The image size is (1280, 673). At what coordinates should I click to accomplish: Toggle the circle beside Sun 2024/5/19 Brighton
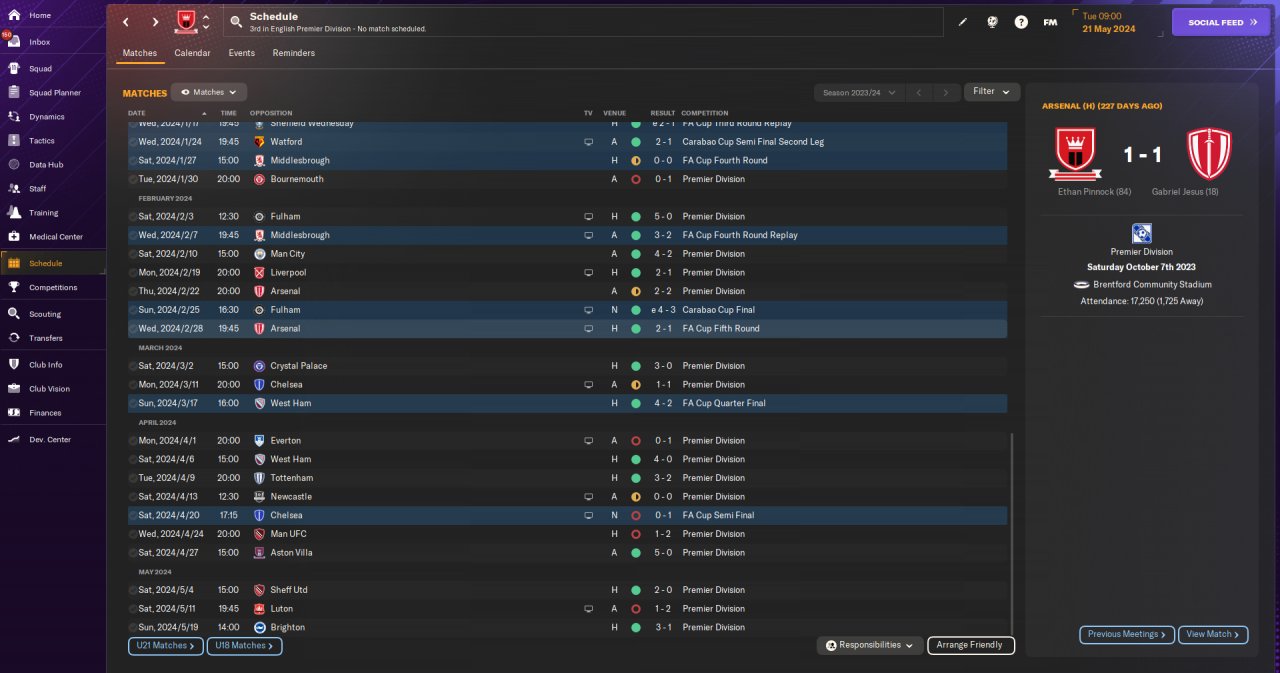tap(133, 627)
